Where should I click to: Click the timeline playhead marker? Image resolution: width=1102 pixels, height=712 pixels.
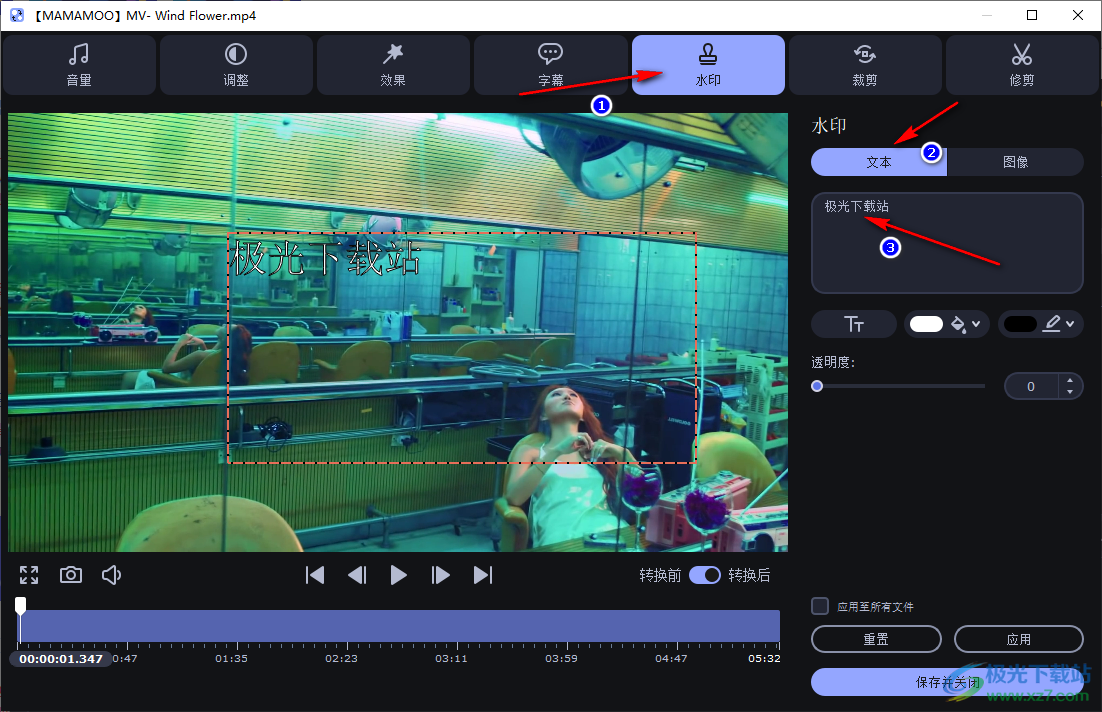[21, 605]
